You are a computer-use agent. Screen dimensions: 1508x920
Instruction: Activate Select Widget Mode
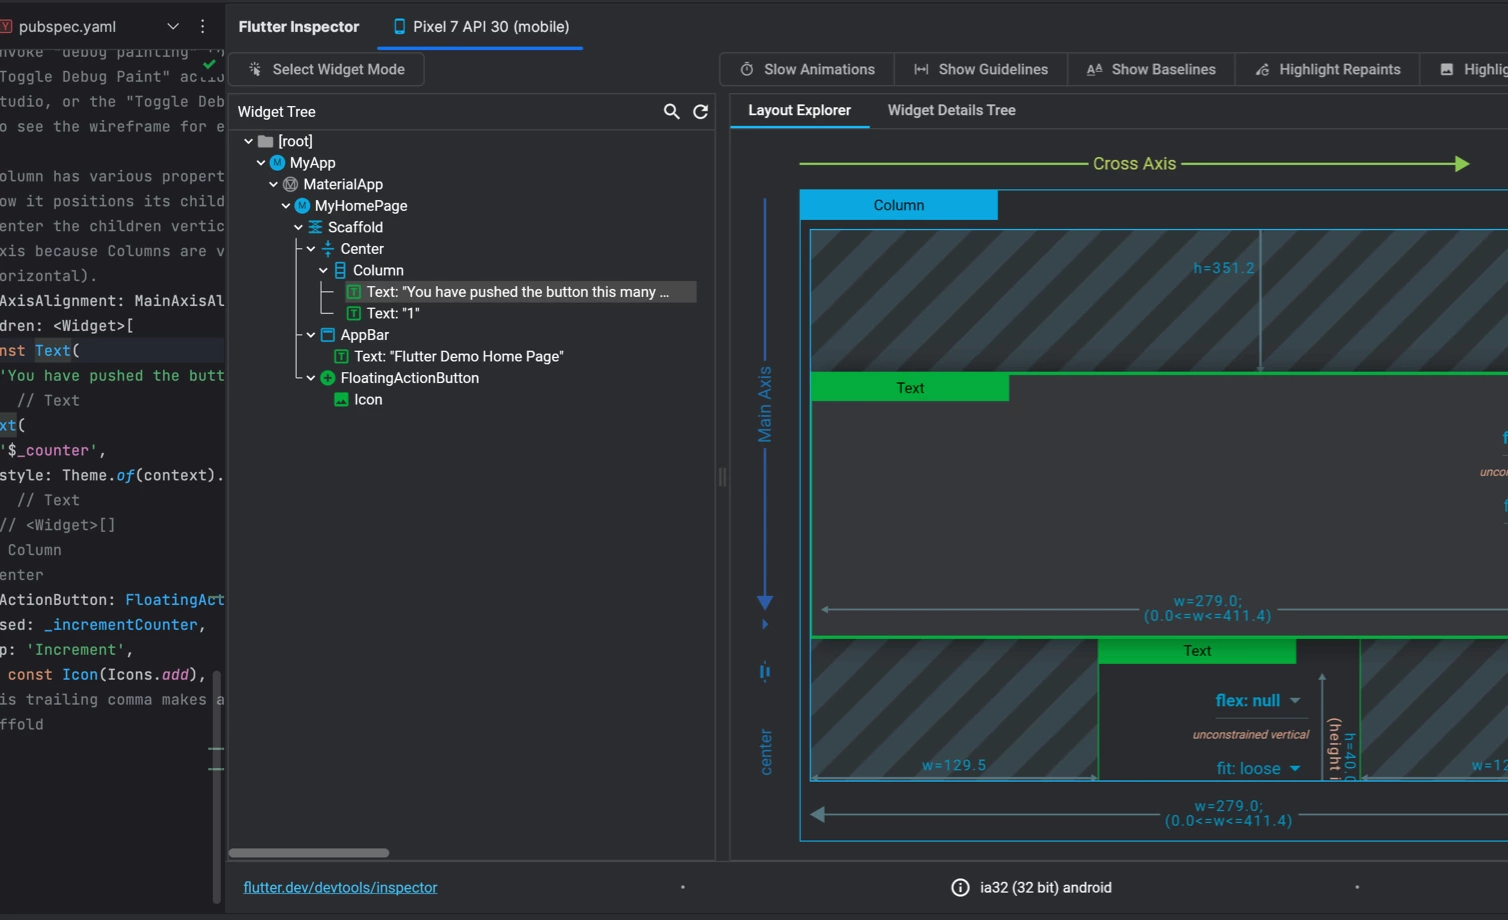pyautogui.click(x=326, y=69)
